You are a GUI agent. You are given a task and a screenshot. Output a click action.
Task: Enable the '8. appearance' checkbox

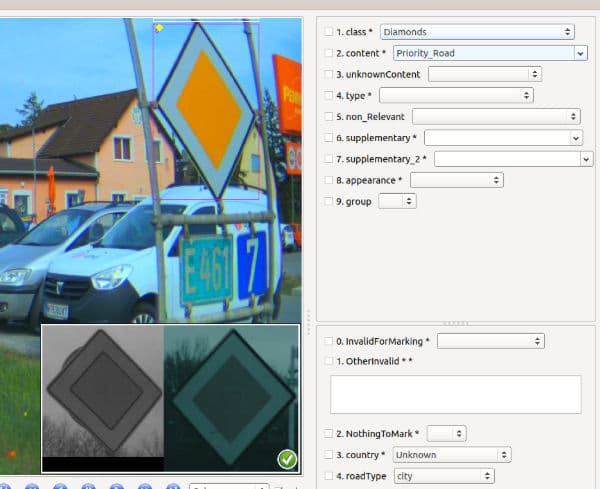(328, 180)
